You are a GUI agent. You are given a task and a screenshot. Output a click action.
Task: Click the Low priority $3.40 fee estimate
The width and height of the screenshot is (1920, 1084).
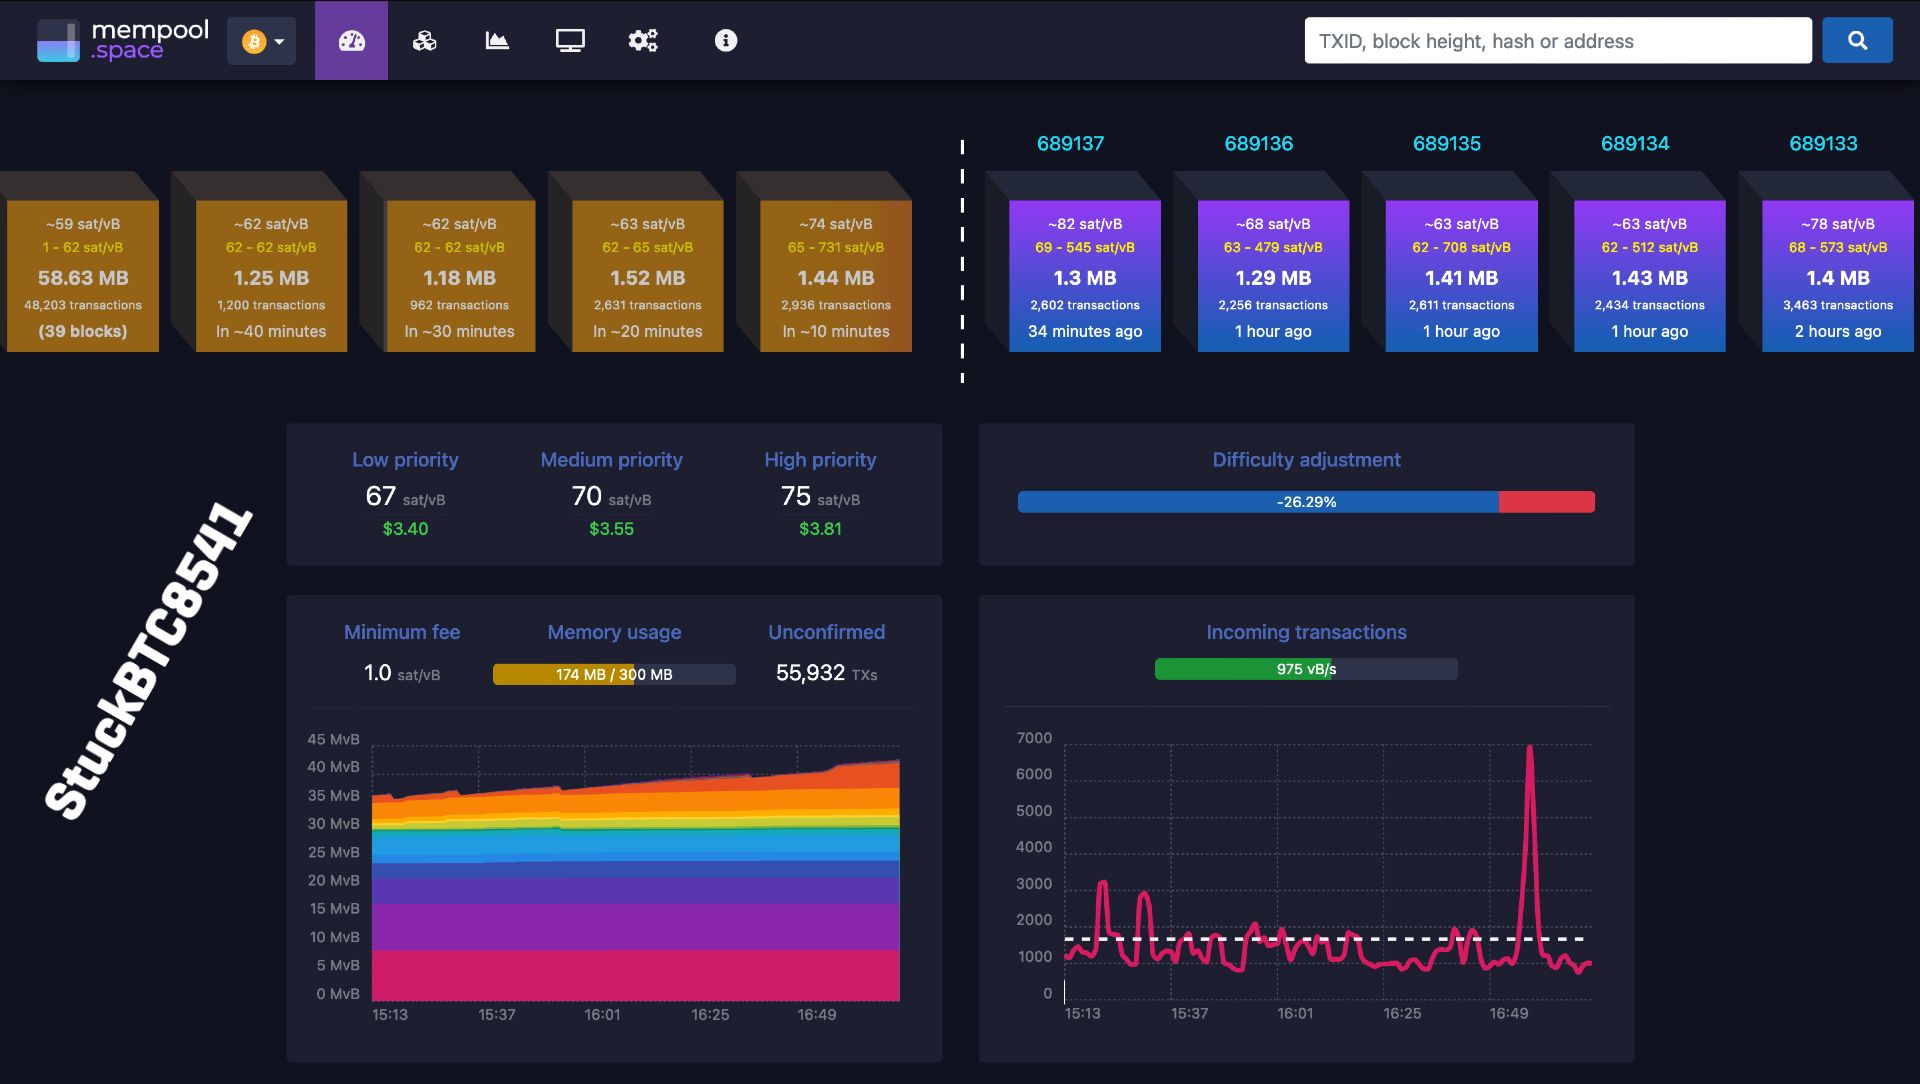click(x=404, y=528)
